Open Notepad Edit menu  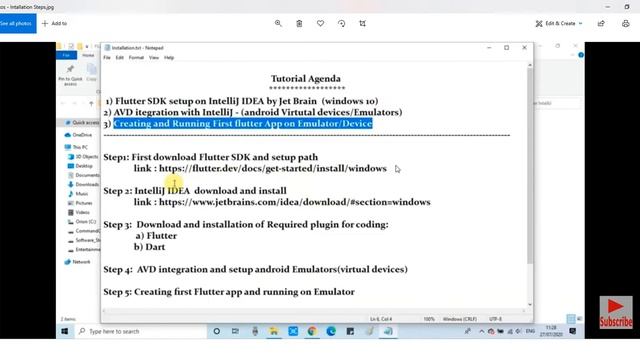pos(120,58)
